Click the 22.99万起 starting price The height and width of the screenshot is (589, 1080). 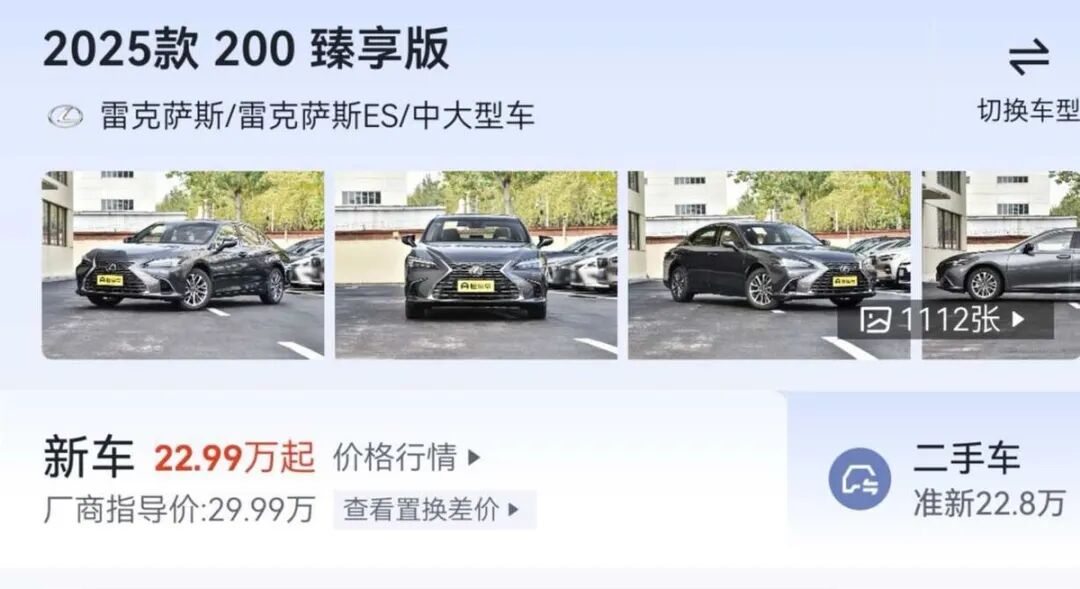point(234,457)
